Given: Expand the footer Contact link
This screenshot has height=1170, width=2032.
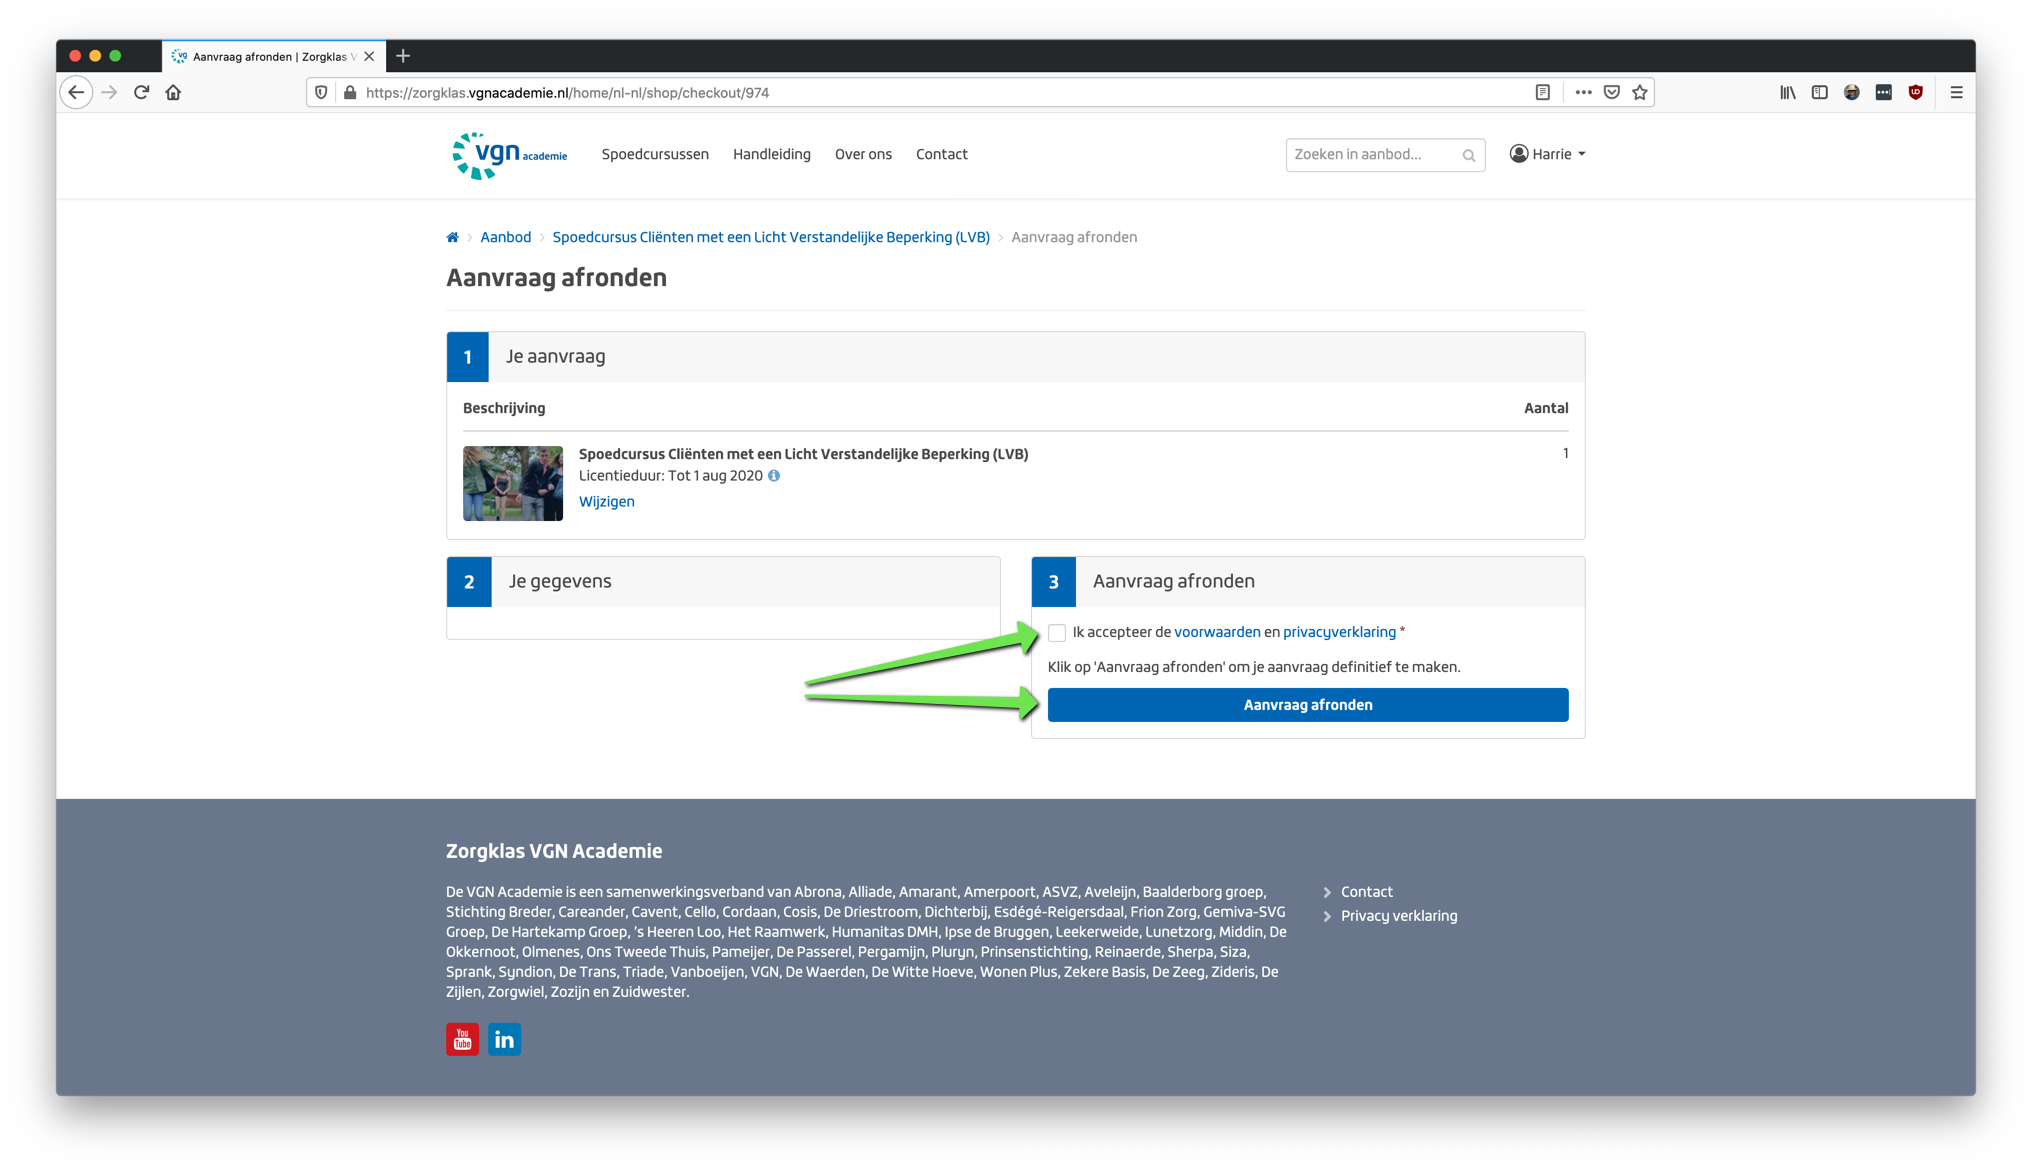Looking at the screenshot, I should tap(1366, 892).
